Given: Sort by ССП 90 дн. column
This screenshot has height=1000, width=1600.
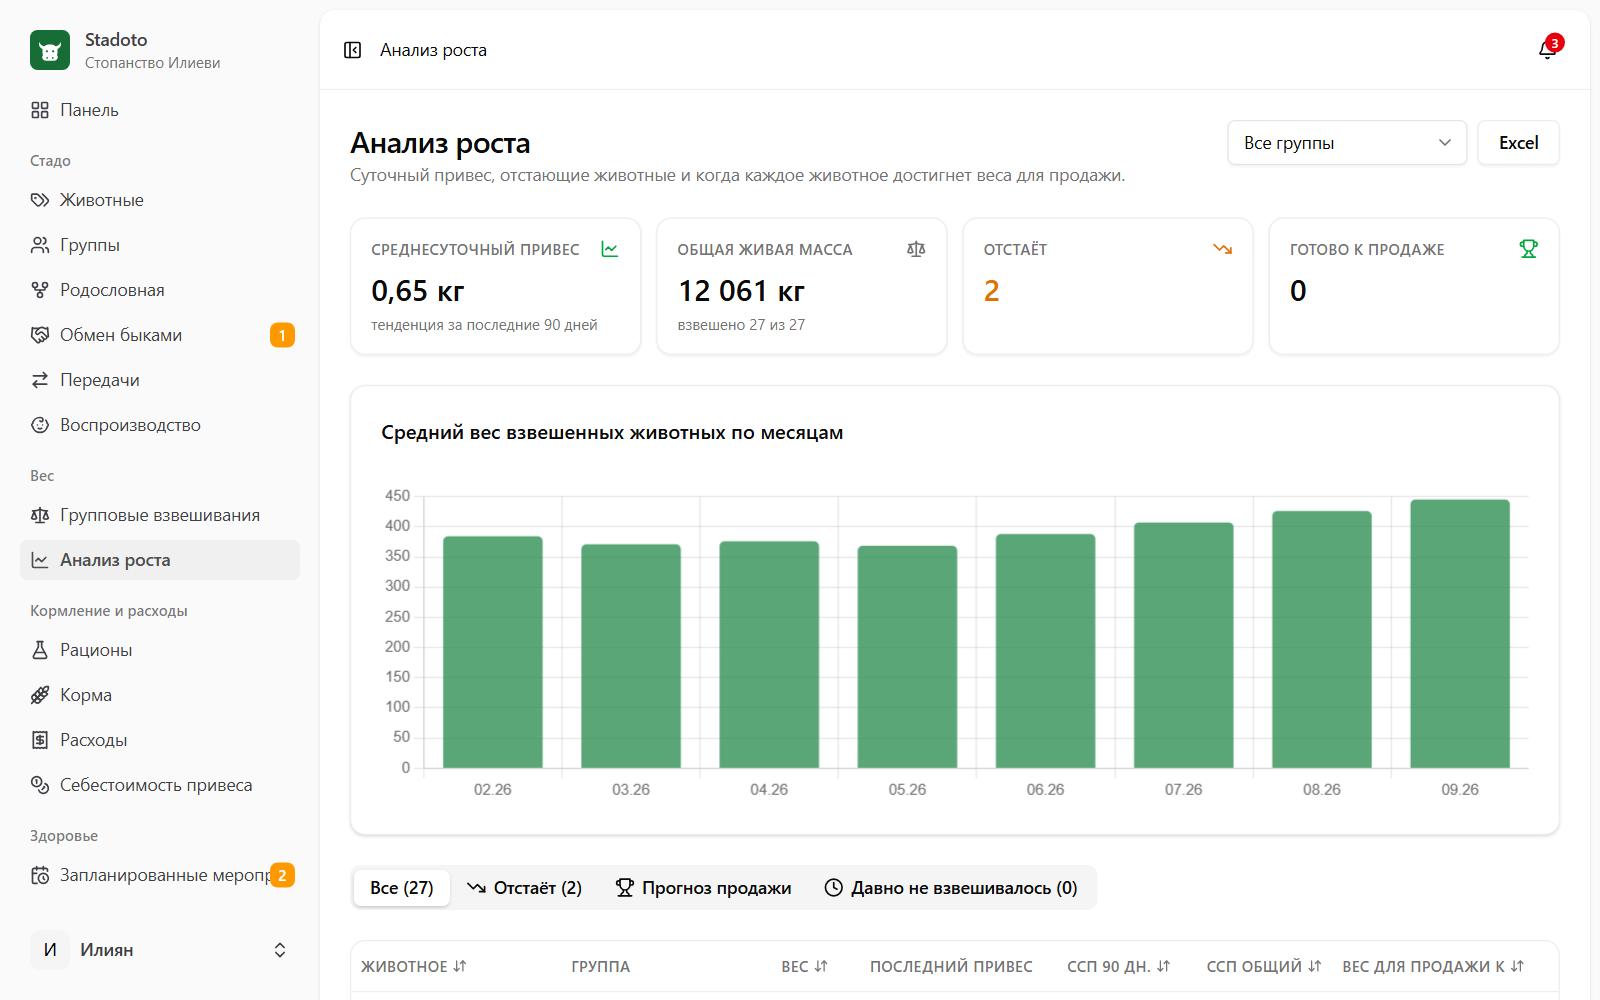Looking at the screenshot, I should point(1118,966).
